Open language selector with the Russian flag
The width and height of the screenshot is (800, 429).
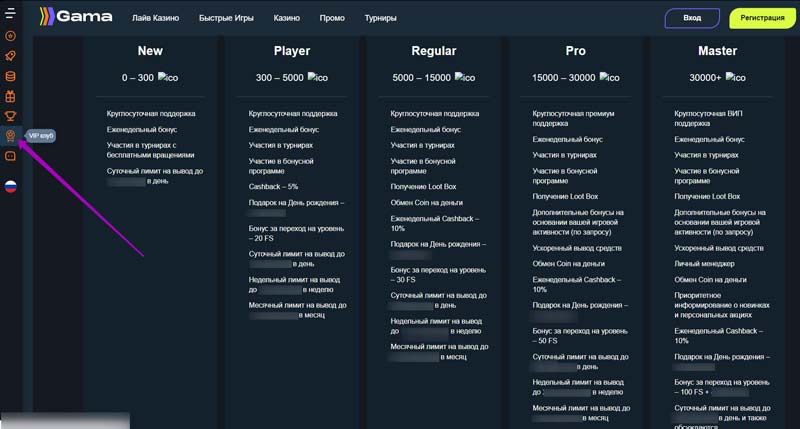(11, 186)
